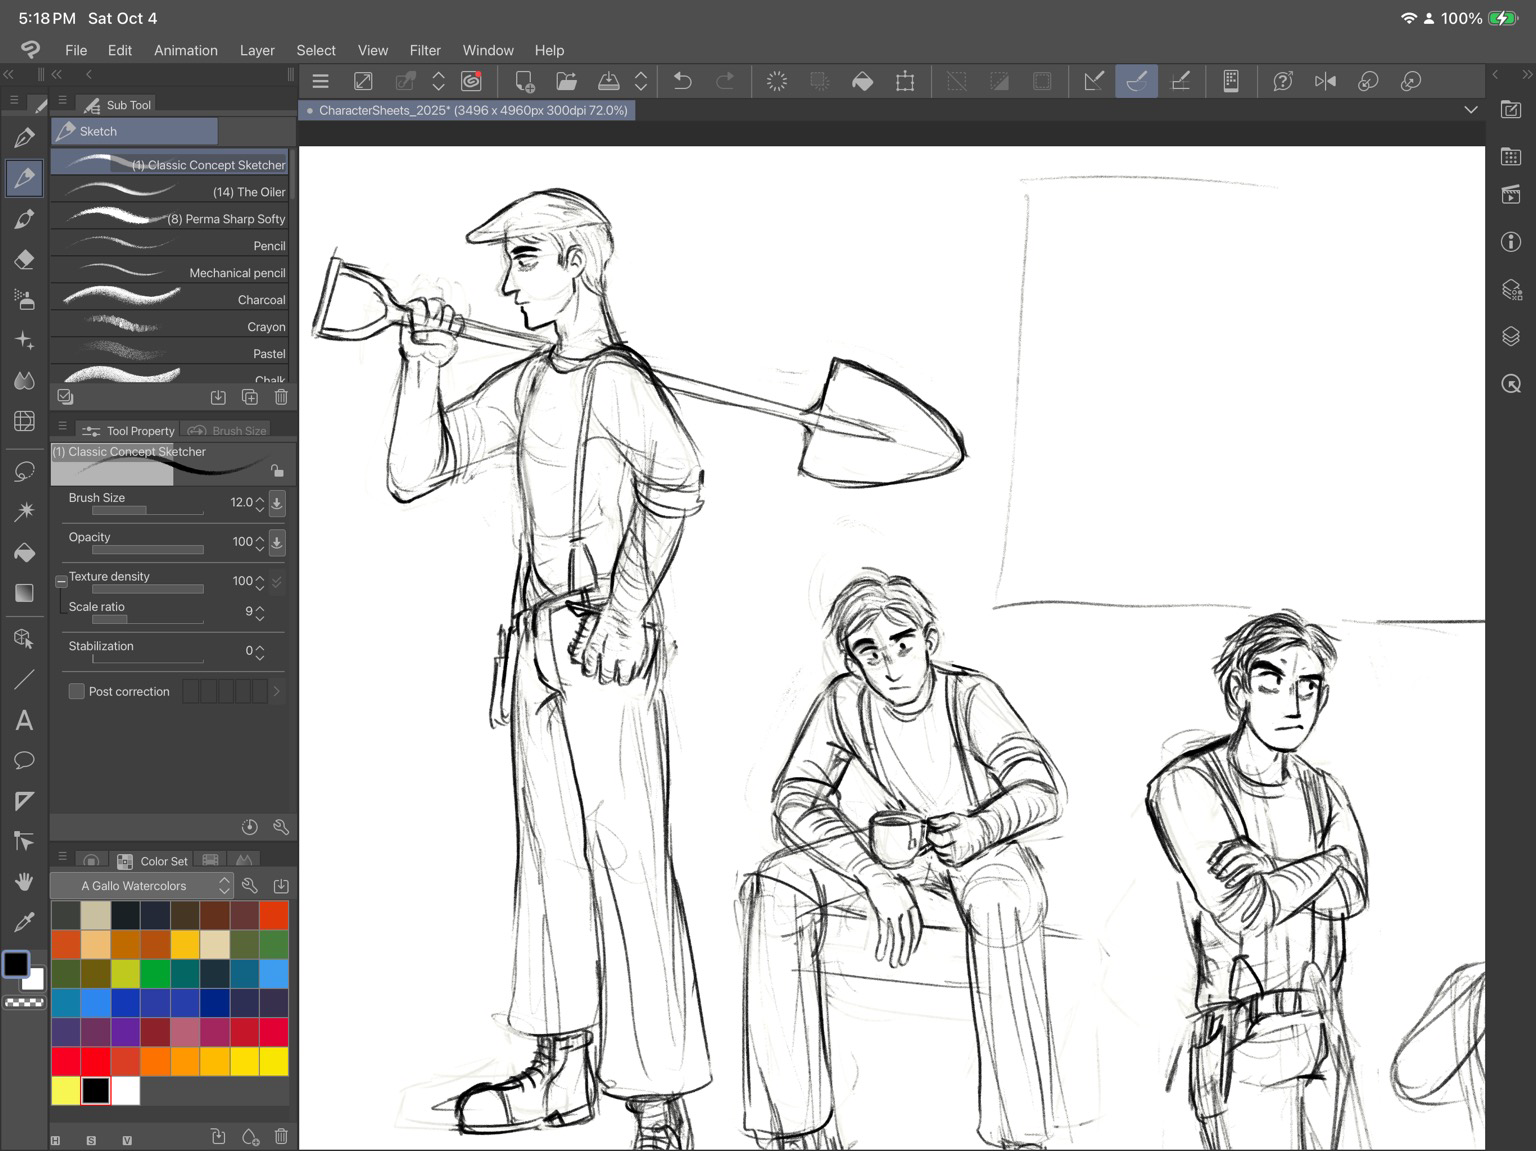Pick the bright green color swatch
The image size is (1536, 1151).
click(155, 973)
